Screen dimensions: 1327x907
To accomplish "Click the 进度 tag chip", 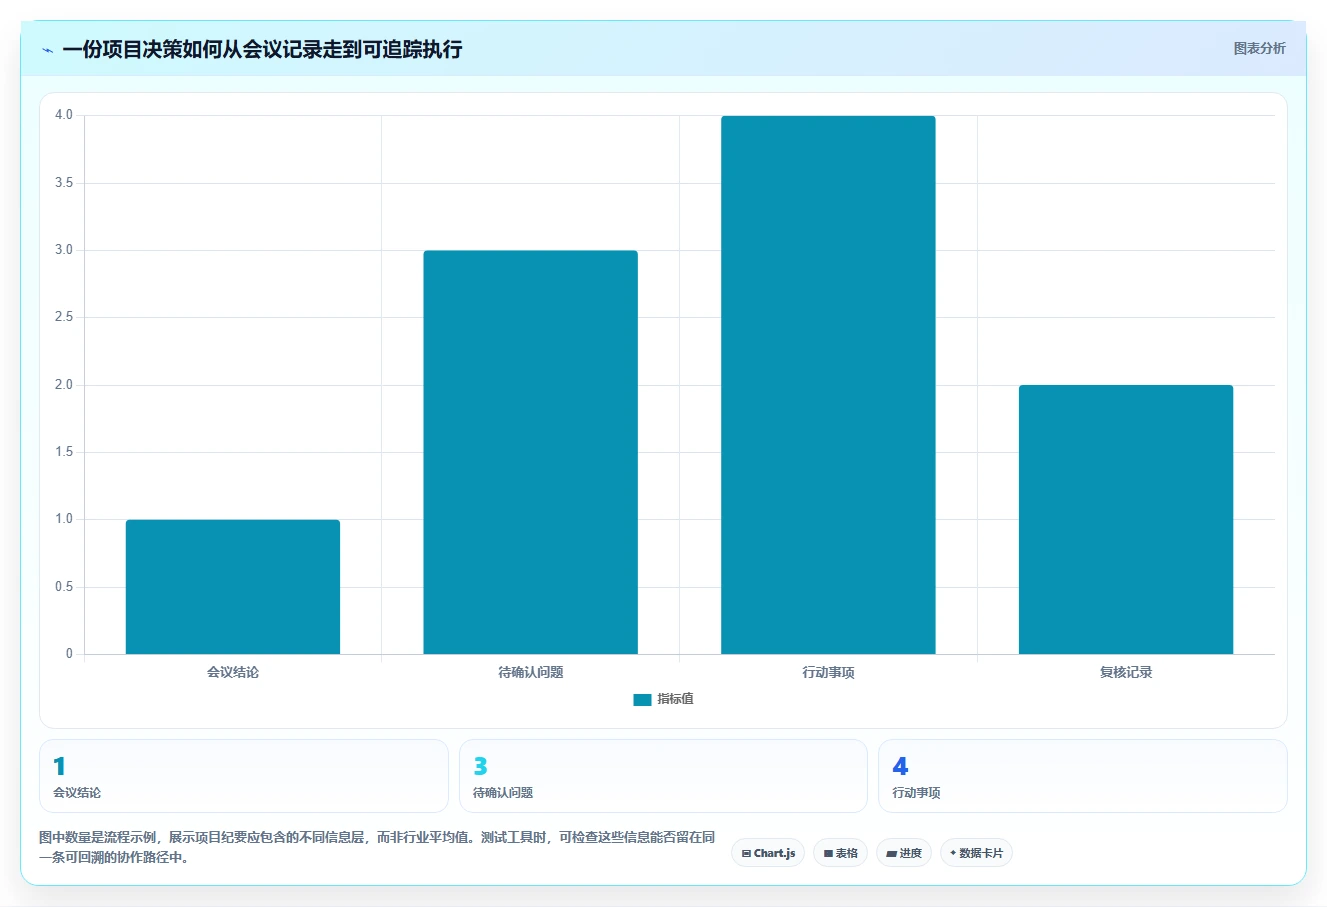I will click(x=904, y=853).
